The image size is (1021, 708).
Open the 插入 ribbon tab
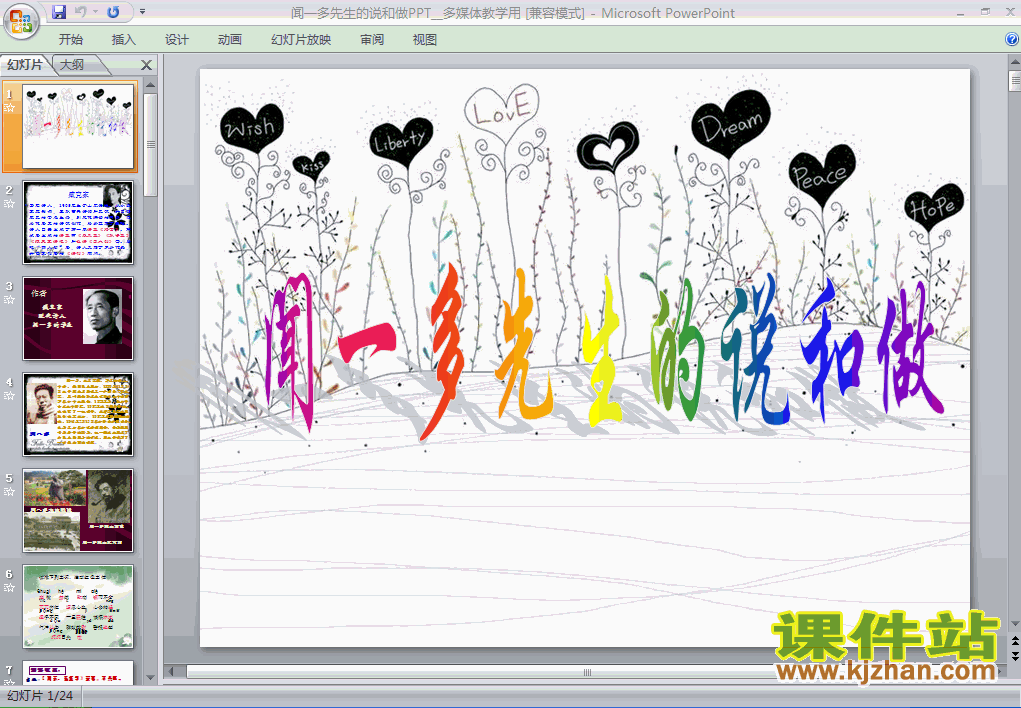tap(124, 40)
